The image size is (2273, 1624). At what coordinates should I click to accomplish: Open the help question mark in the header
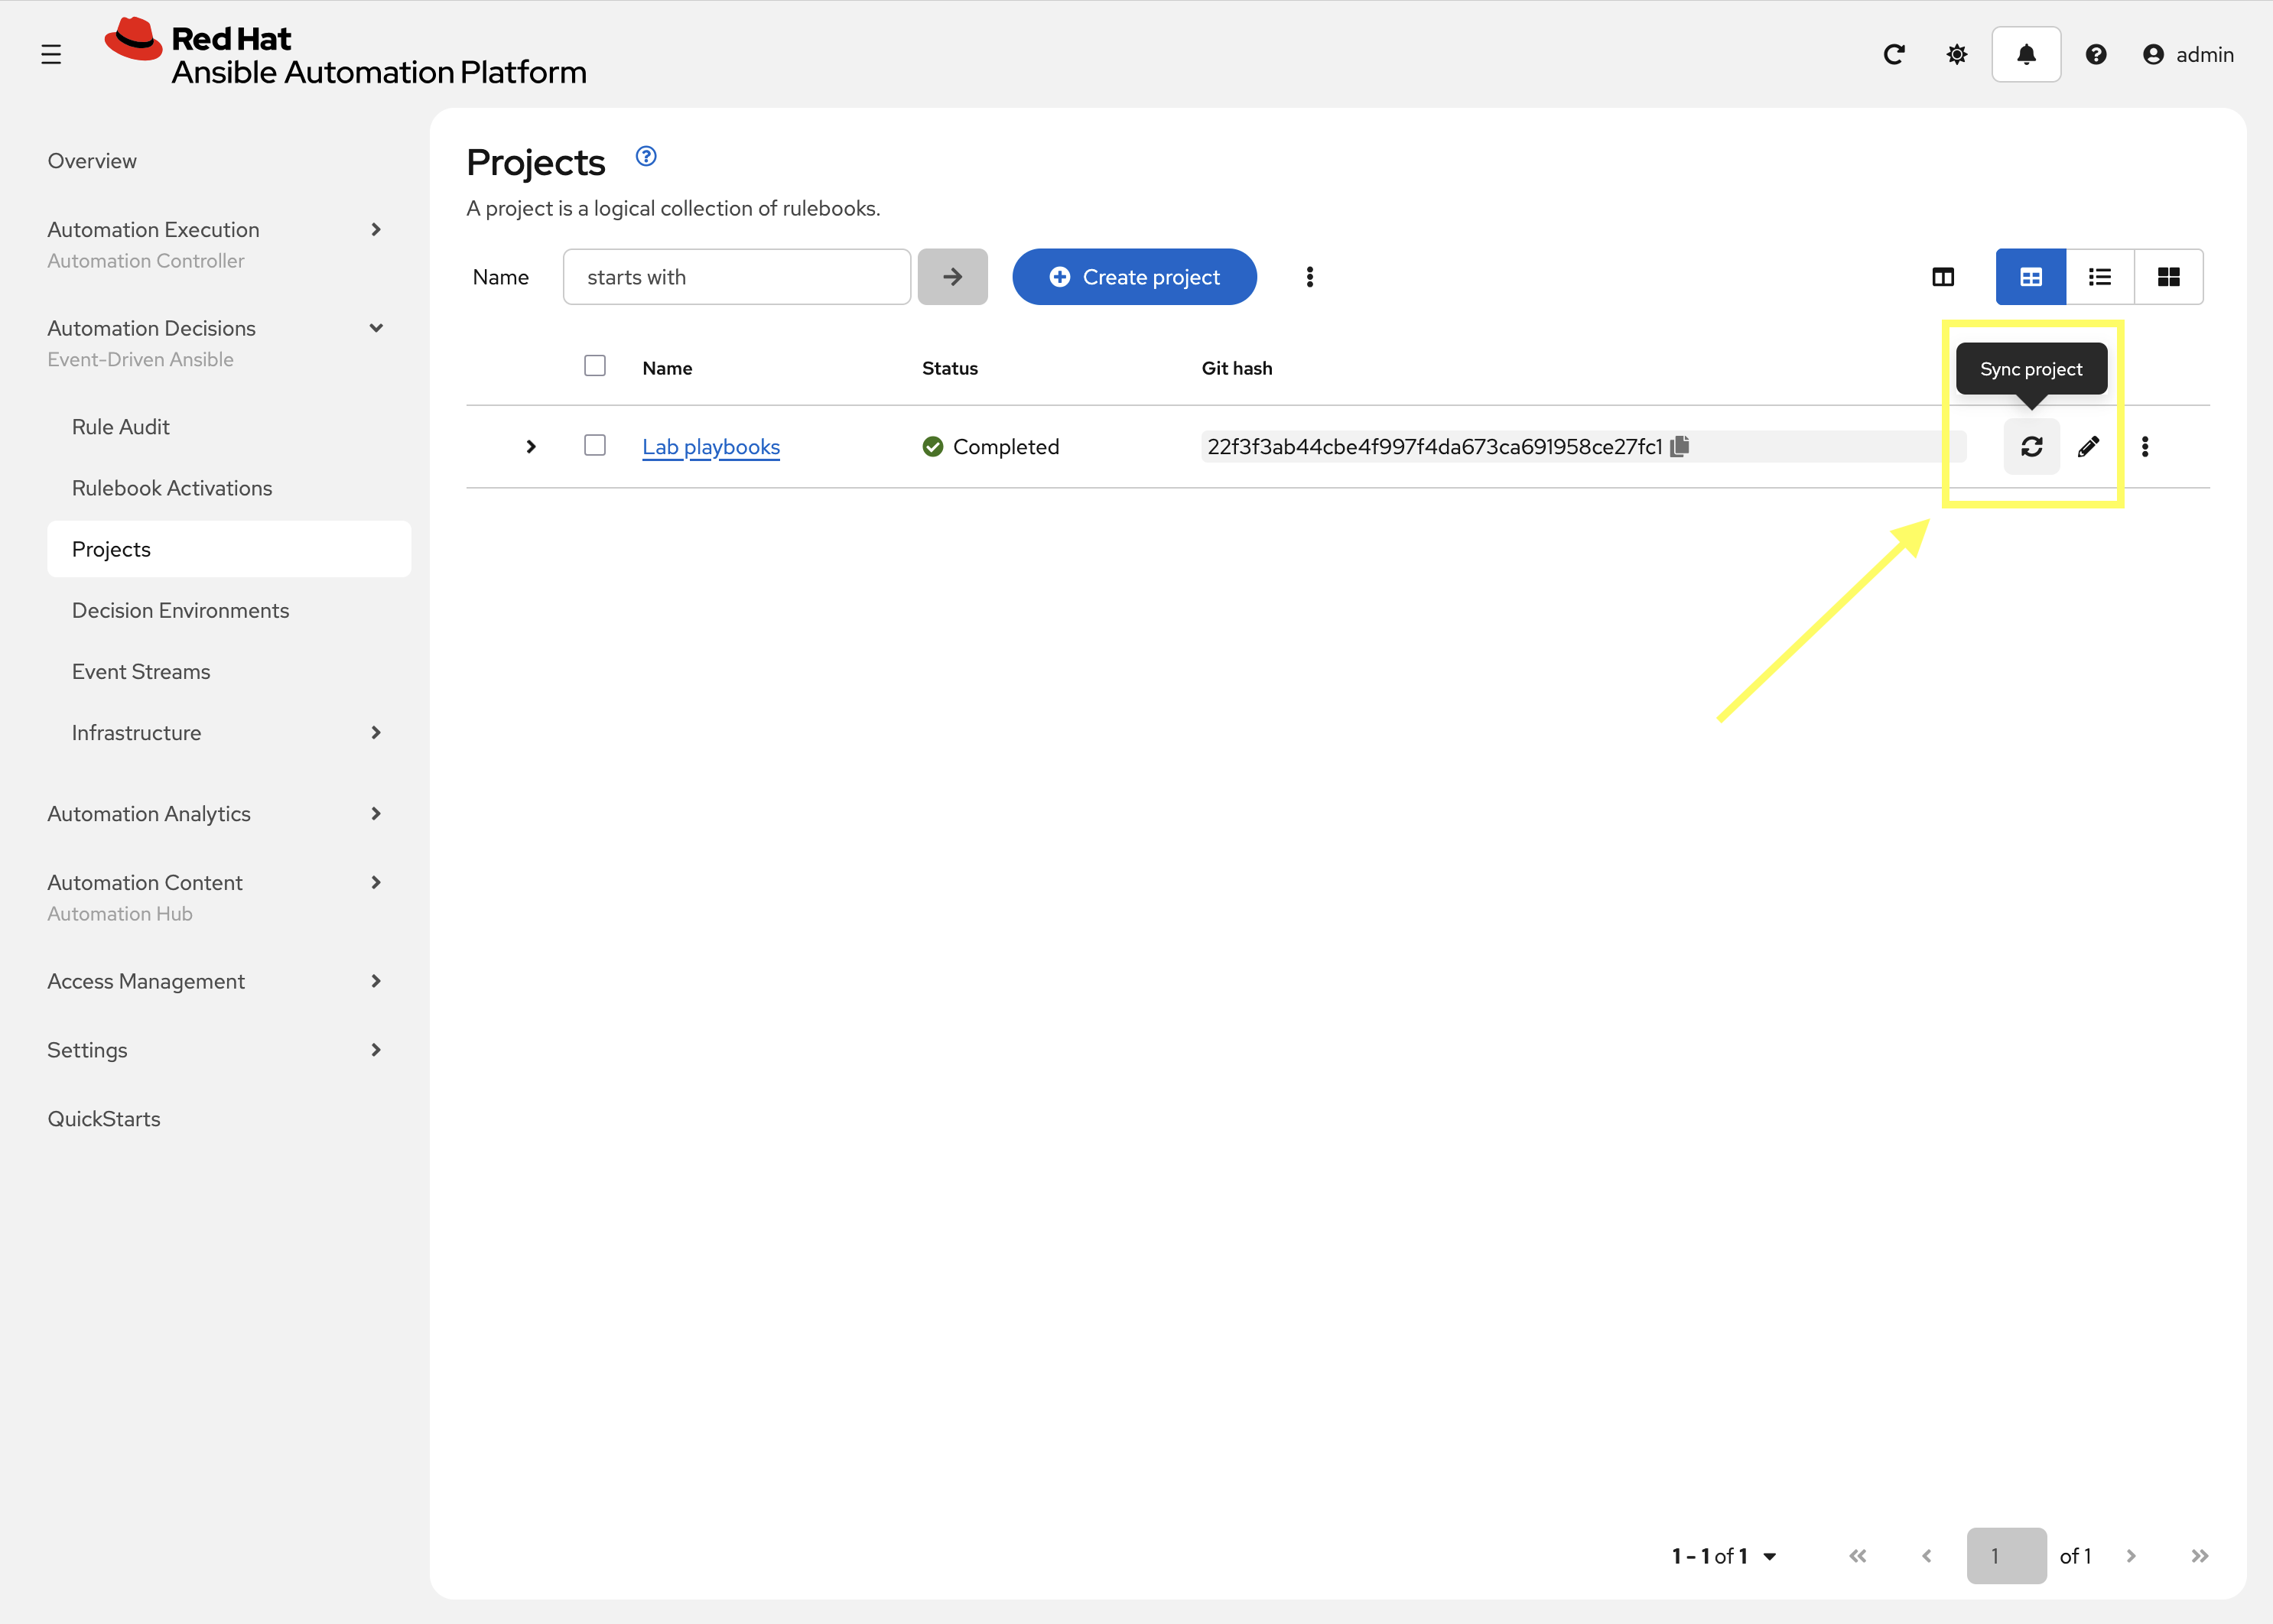click(2096, 54)
